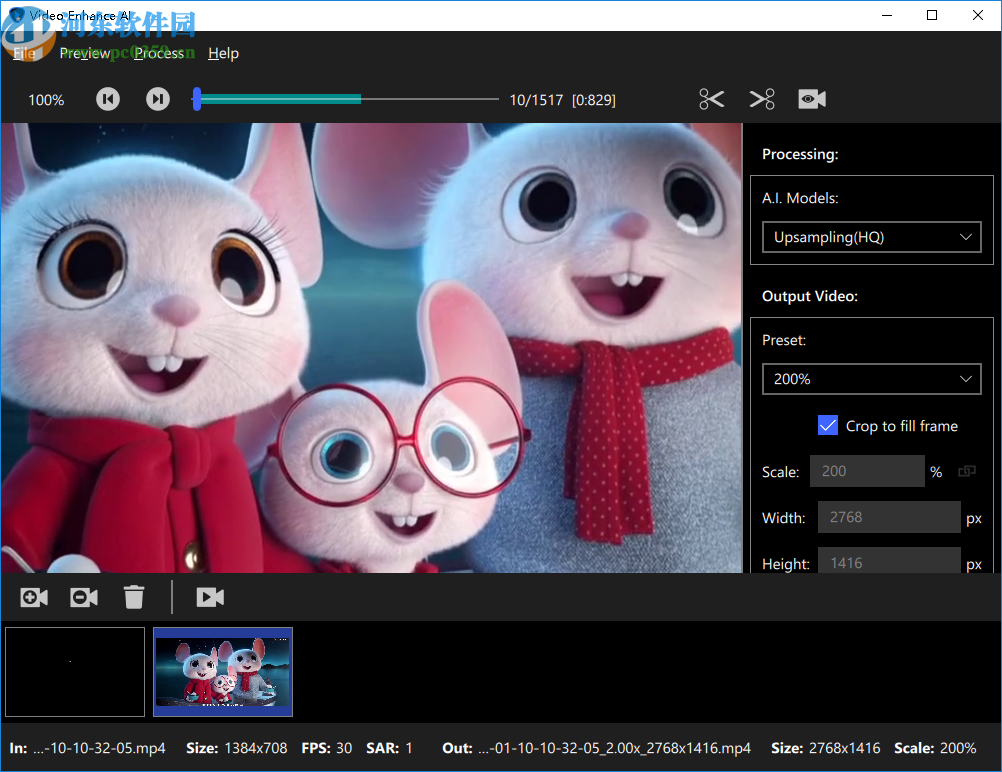
Task: Click the crossed scissors trim icon
Action: 762,99
